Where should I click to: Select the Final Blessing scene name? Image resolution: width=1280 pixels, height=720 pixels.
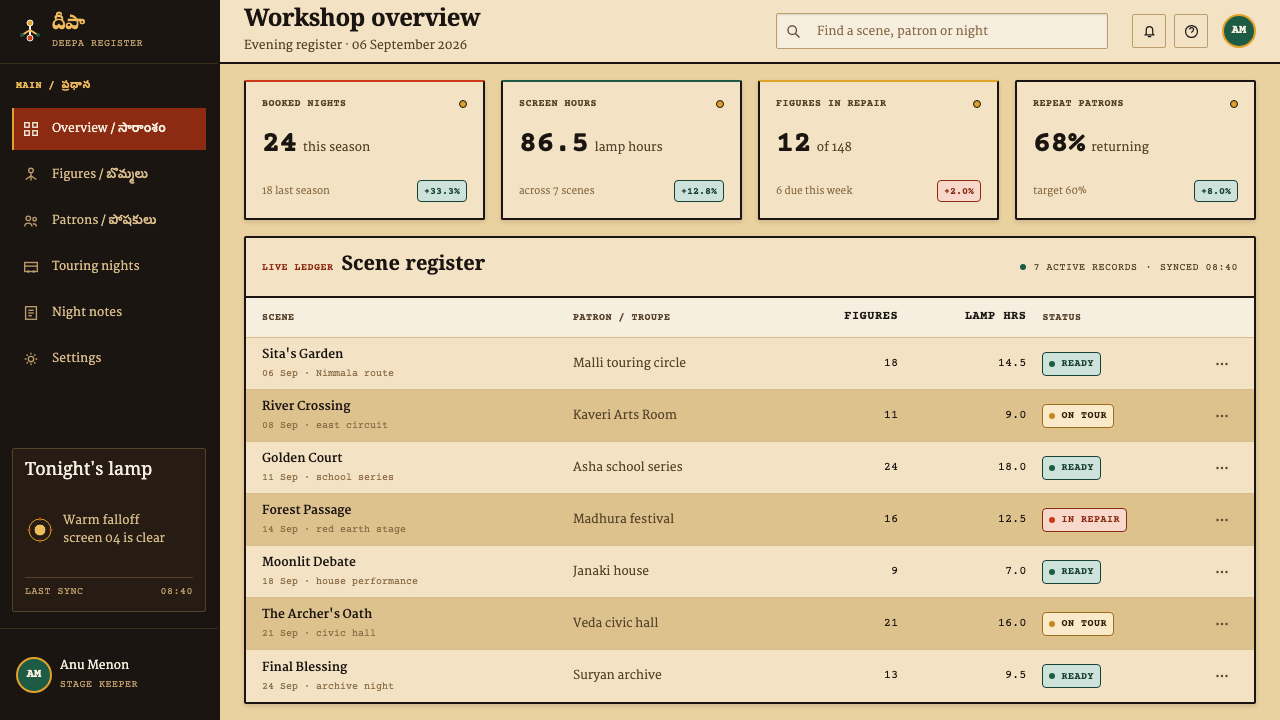pyautogui.click(x=305, y=667)
